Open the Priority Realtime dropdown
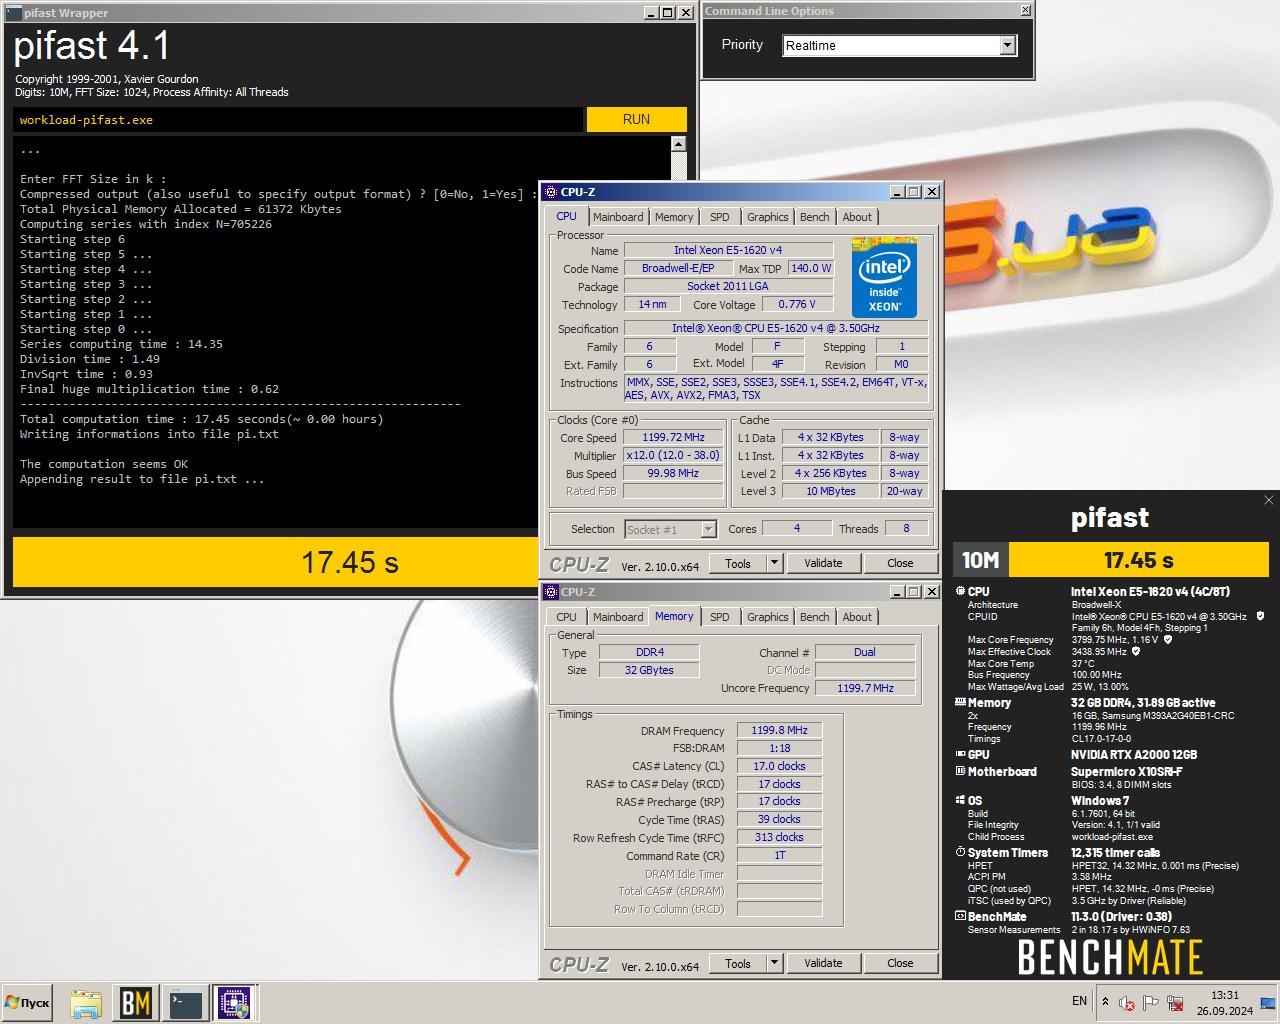 (x=1008, y=46)
